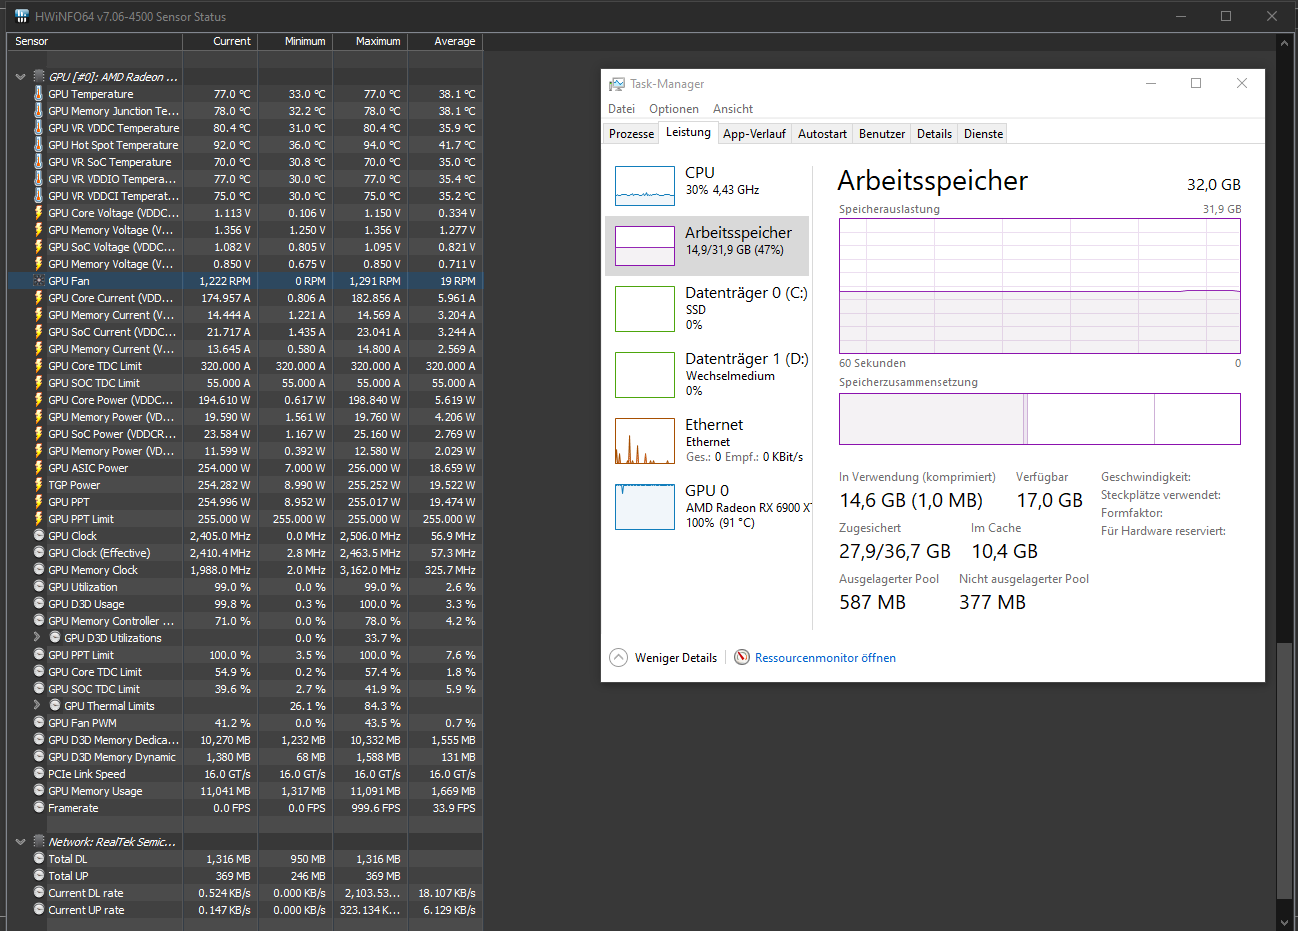The image size is (1298, 931).
Task: Click the Average column header
Action: click(445, 41)
